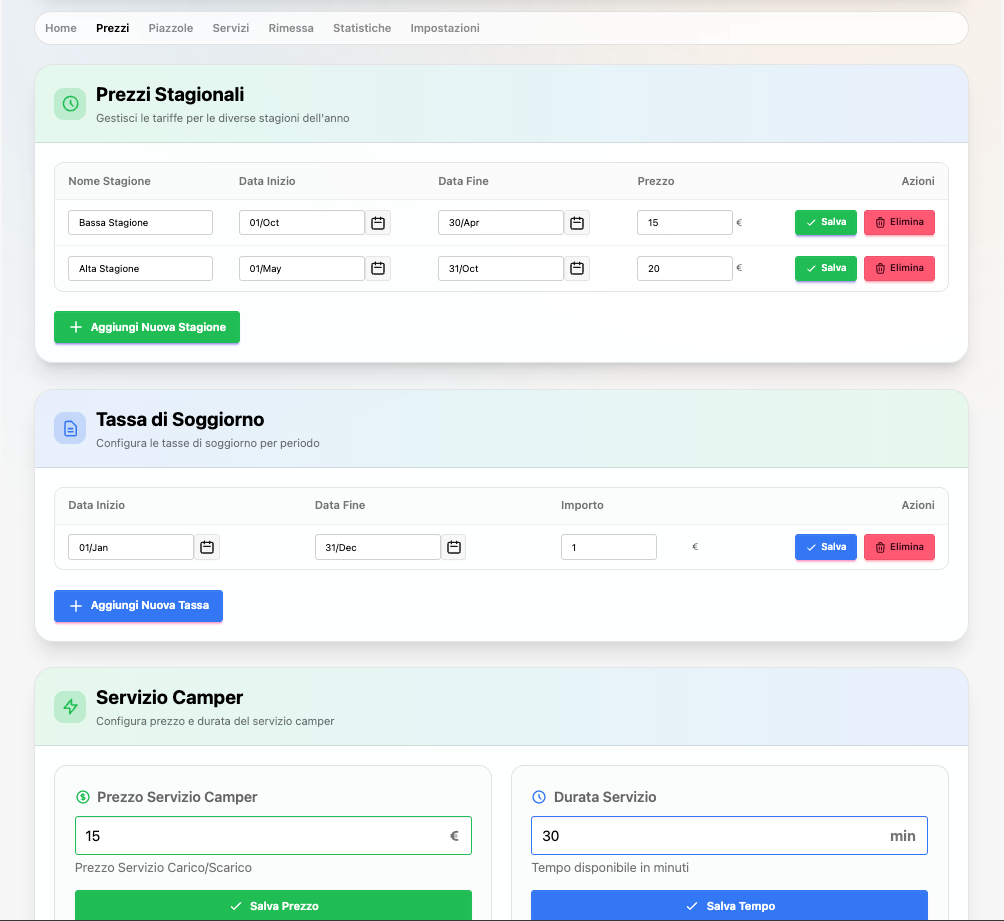This screenshot has height=921, width=1004.
Task: Save the Bassa Stagione row
Action: (x=825, y=222)
